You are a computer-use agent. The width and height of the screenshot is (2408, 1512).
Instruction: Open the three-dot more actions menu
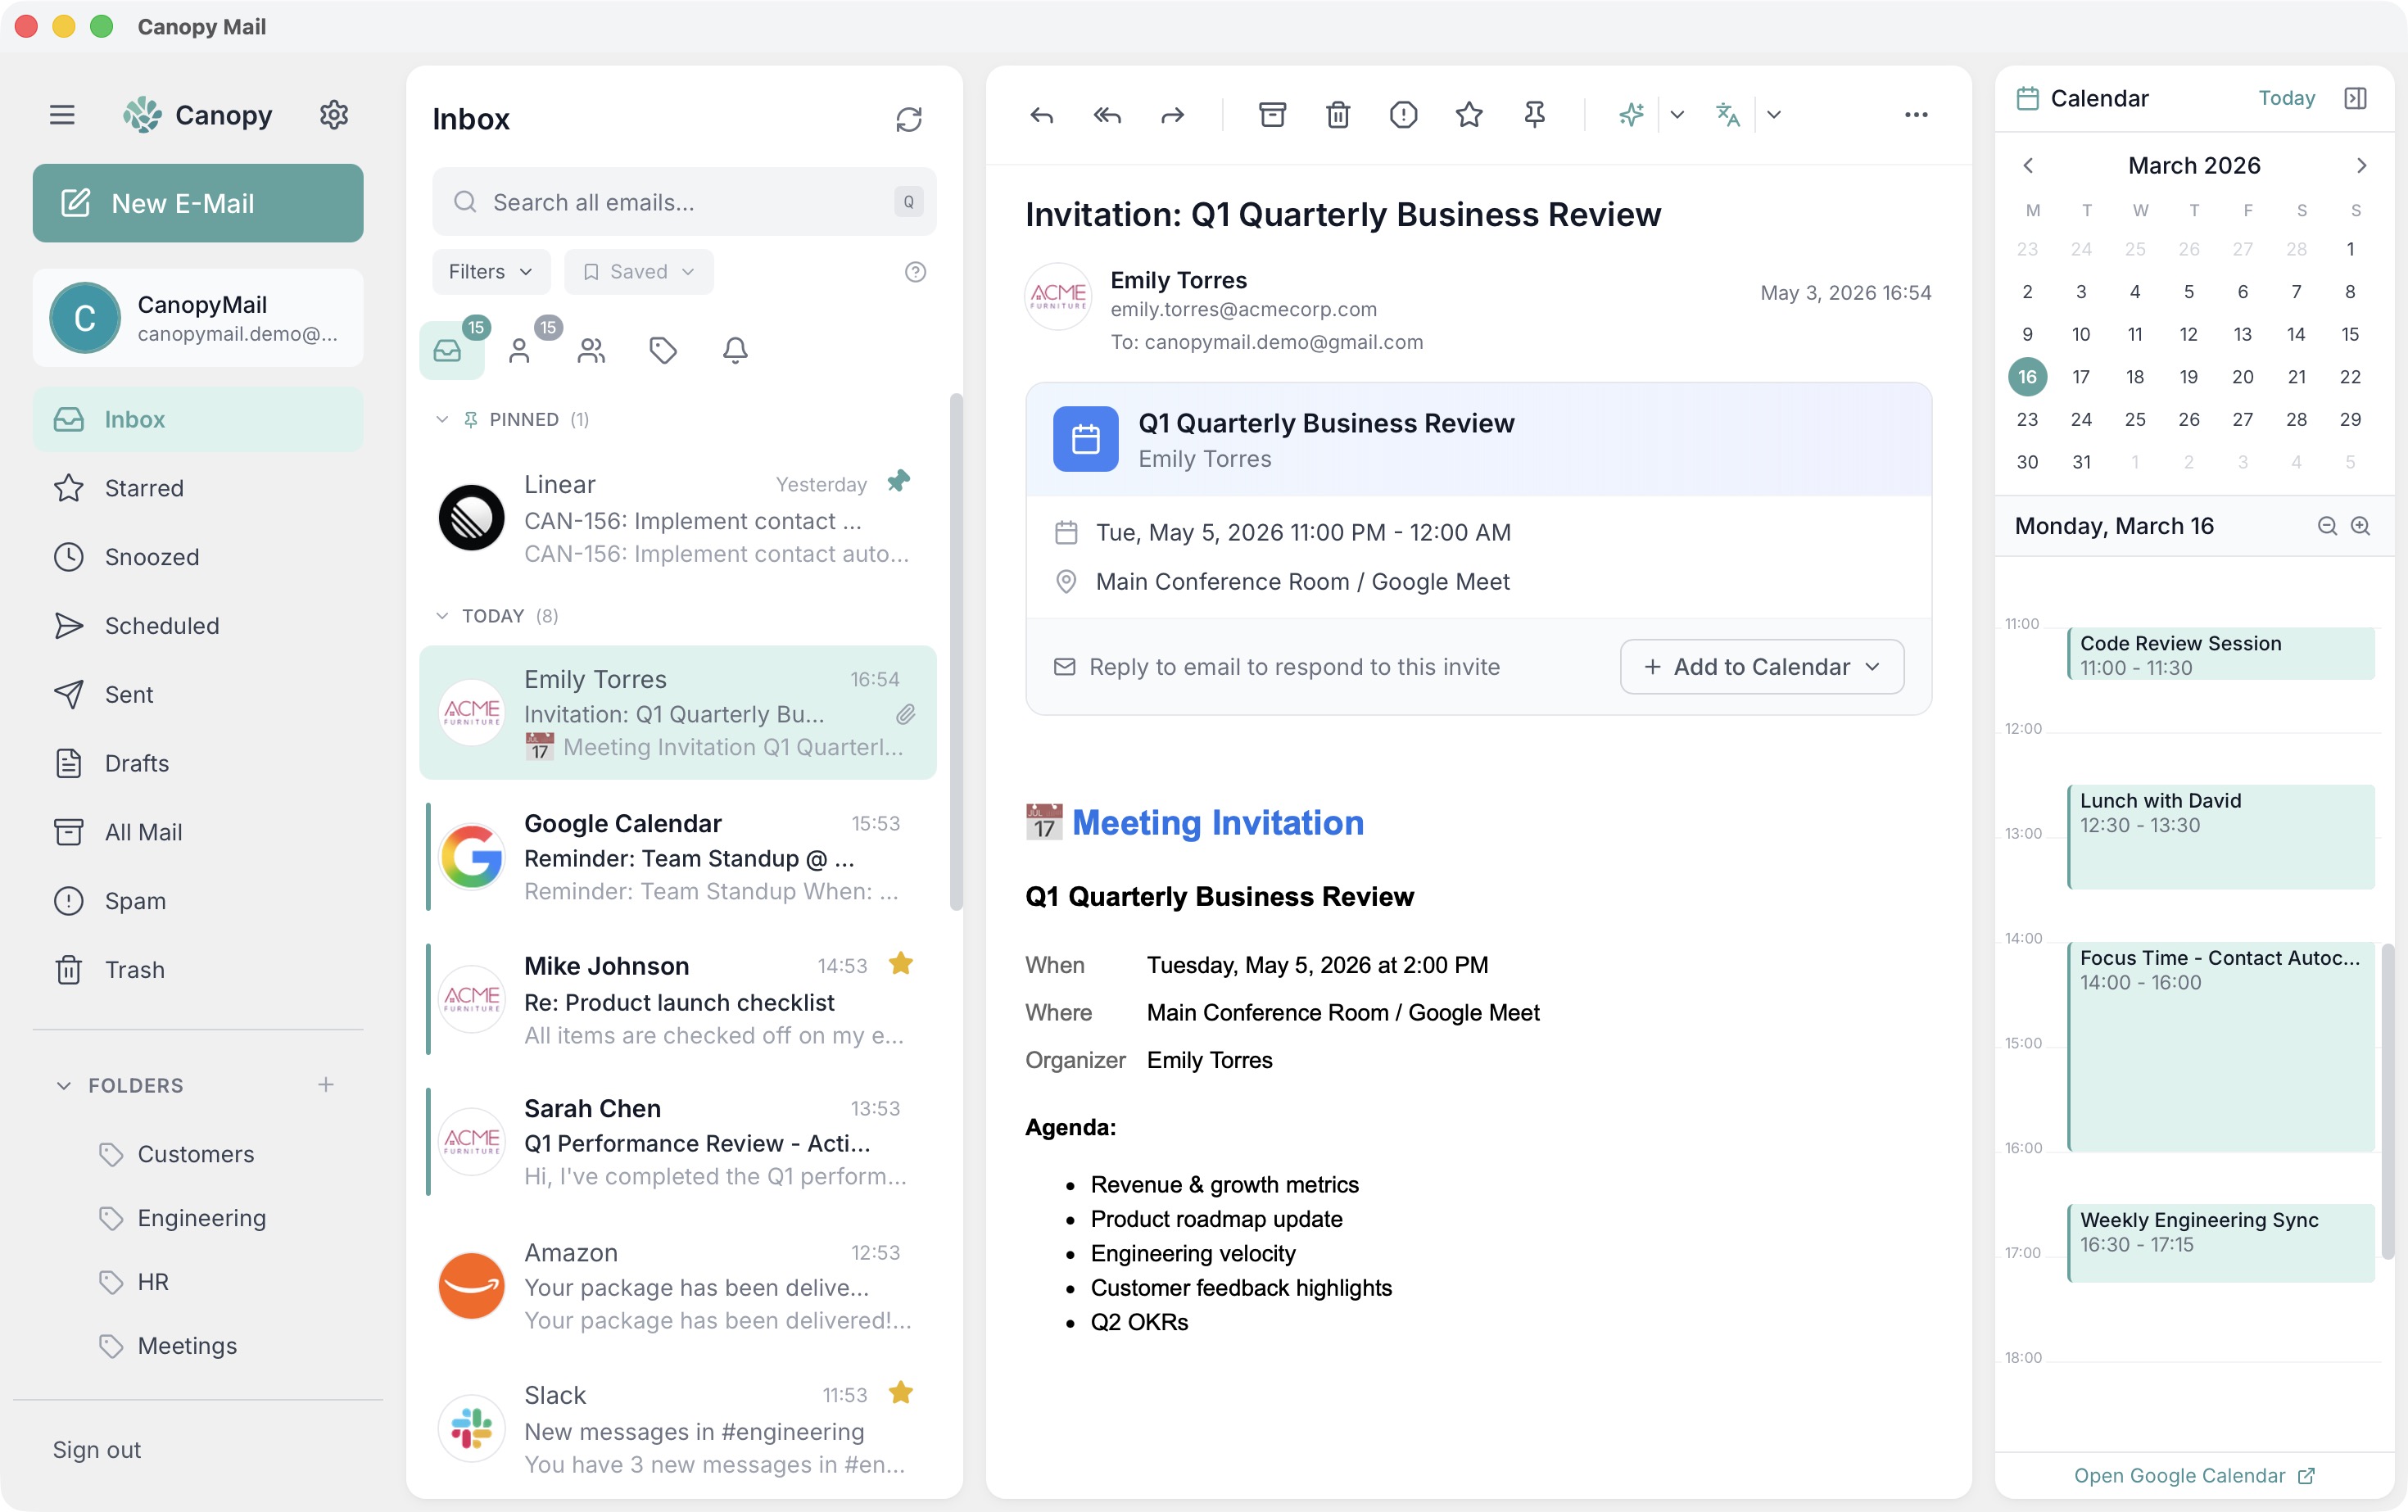tap(1916, 115)
